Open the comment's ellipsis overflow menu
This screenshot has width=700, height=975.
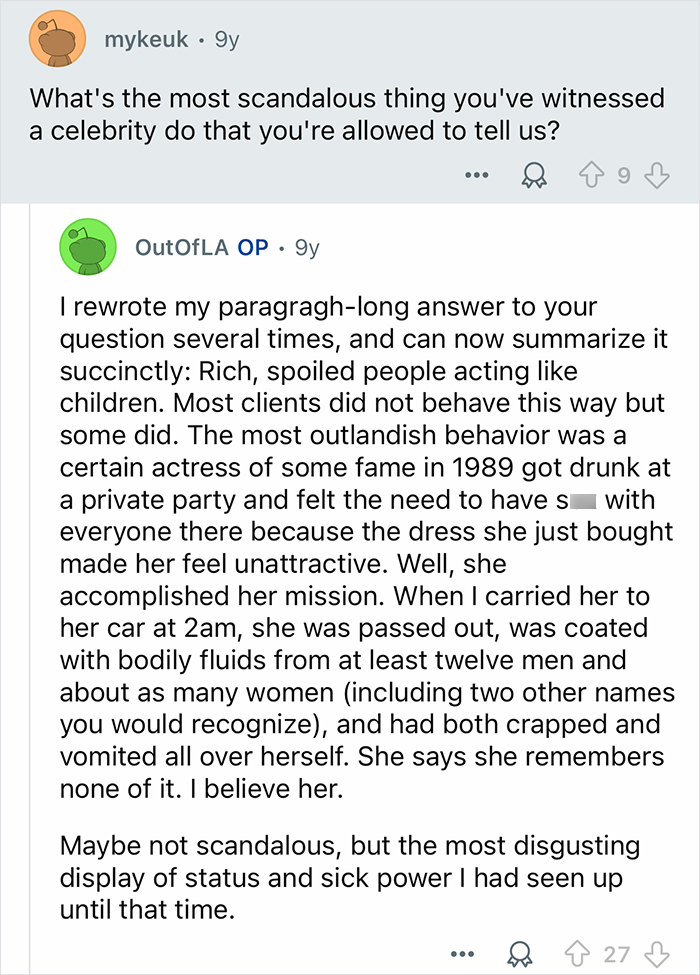tap(461, 953)
